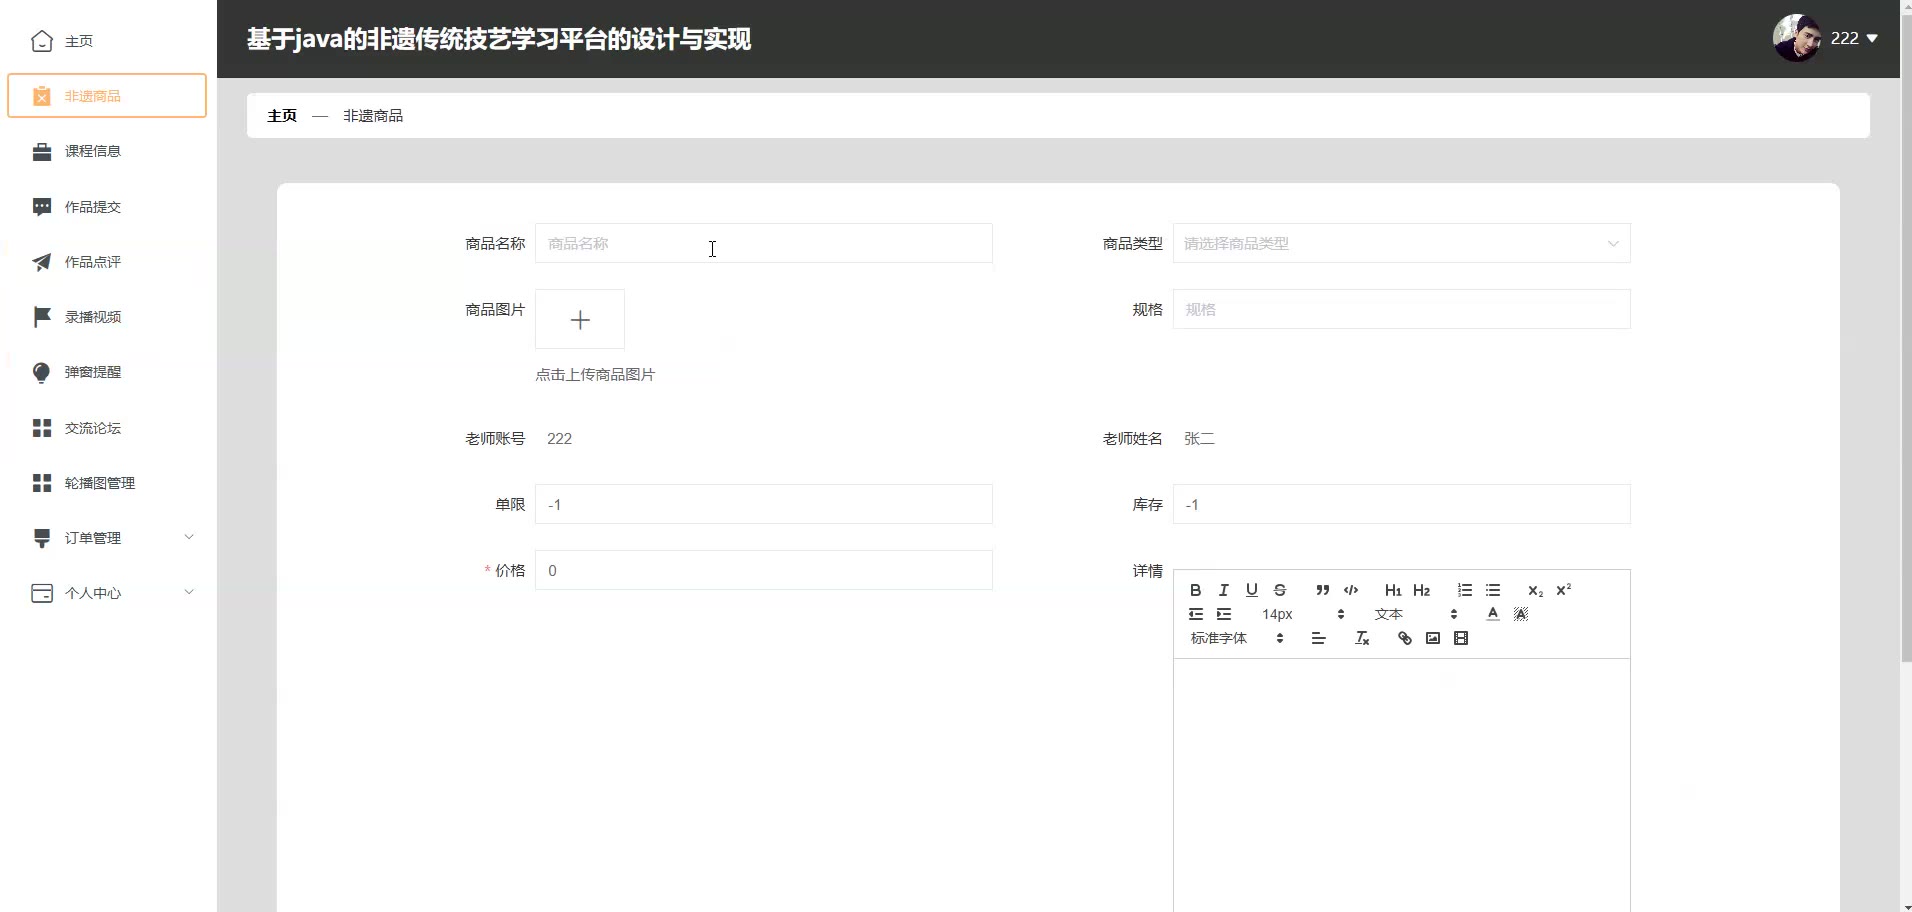Viewport: 1912px width, 912px height.
Task: Click the 主页 breadcrumb link
Action: (x=282, y=116)
